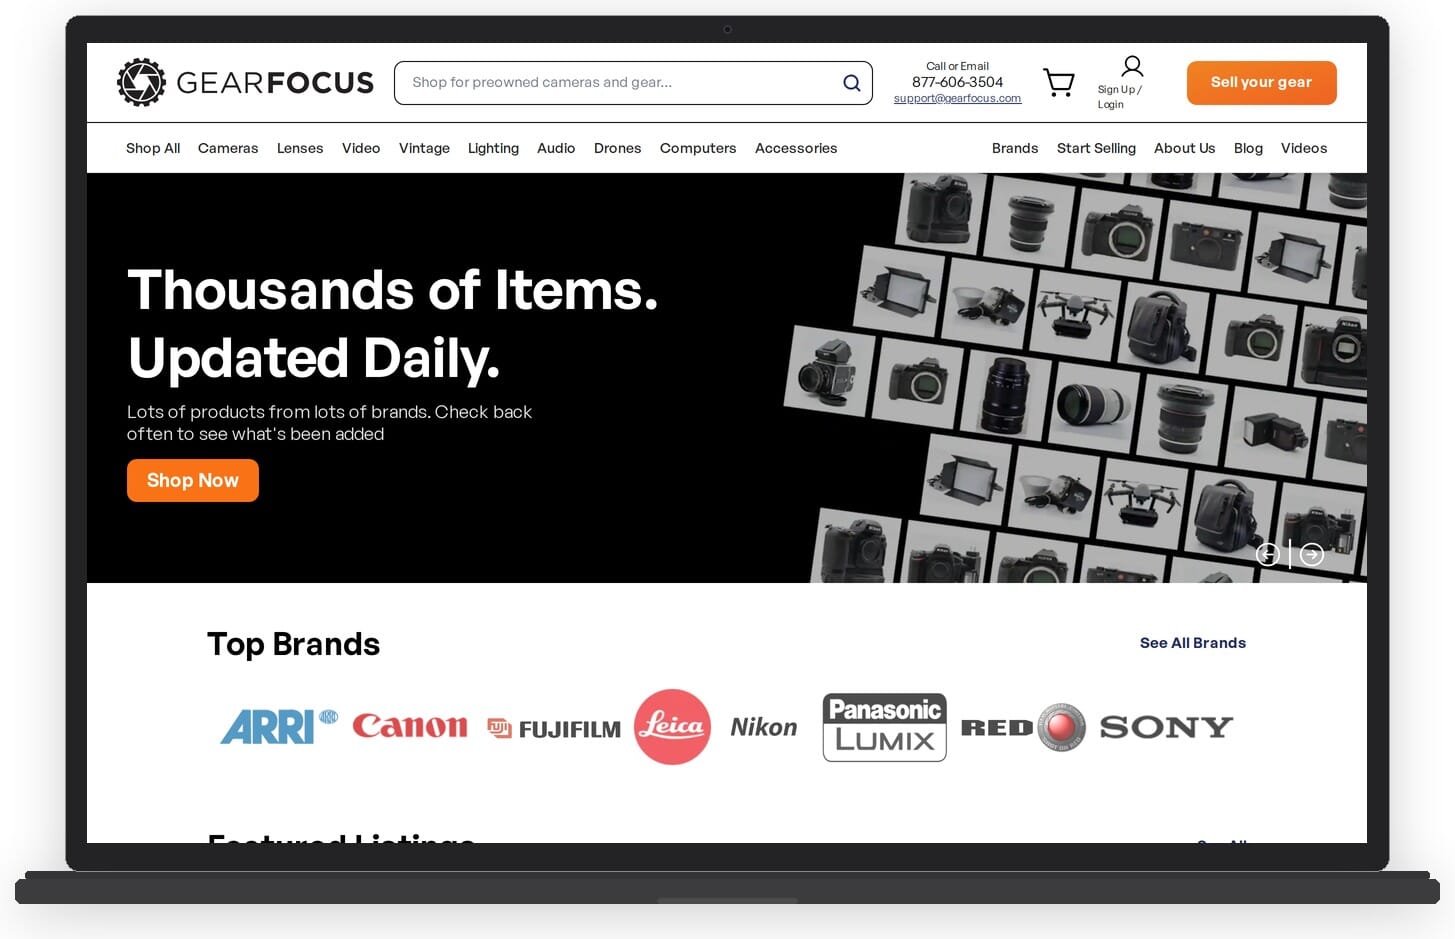
Task: Click the Panasonic Lumix logo
Action: coord(884,727)
